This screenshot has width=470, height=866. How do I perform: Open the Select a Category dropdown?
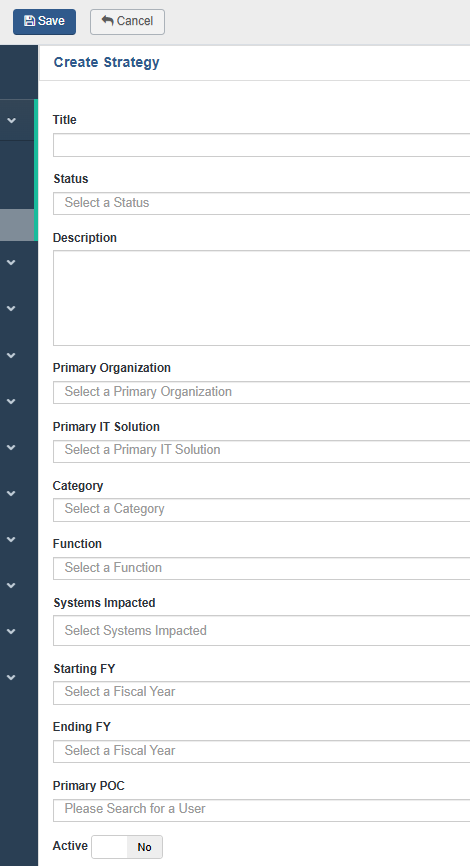pyautogui.click(x=262, y=509)
